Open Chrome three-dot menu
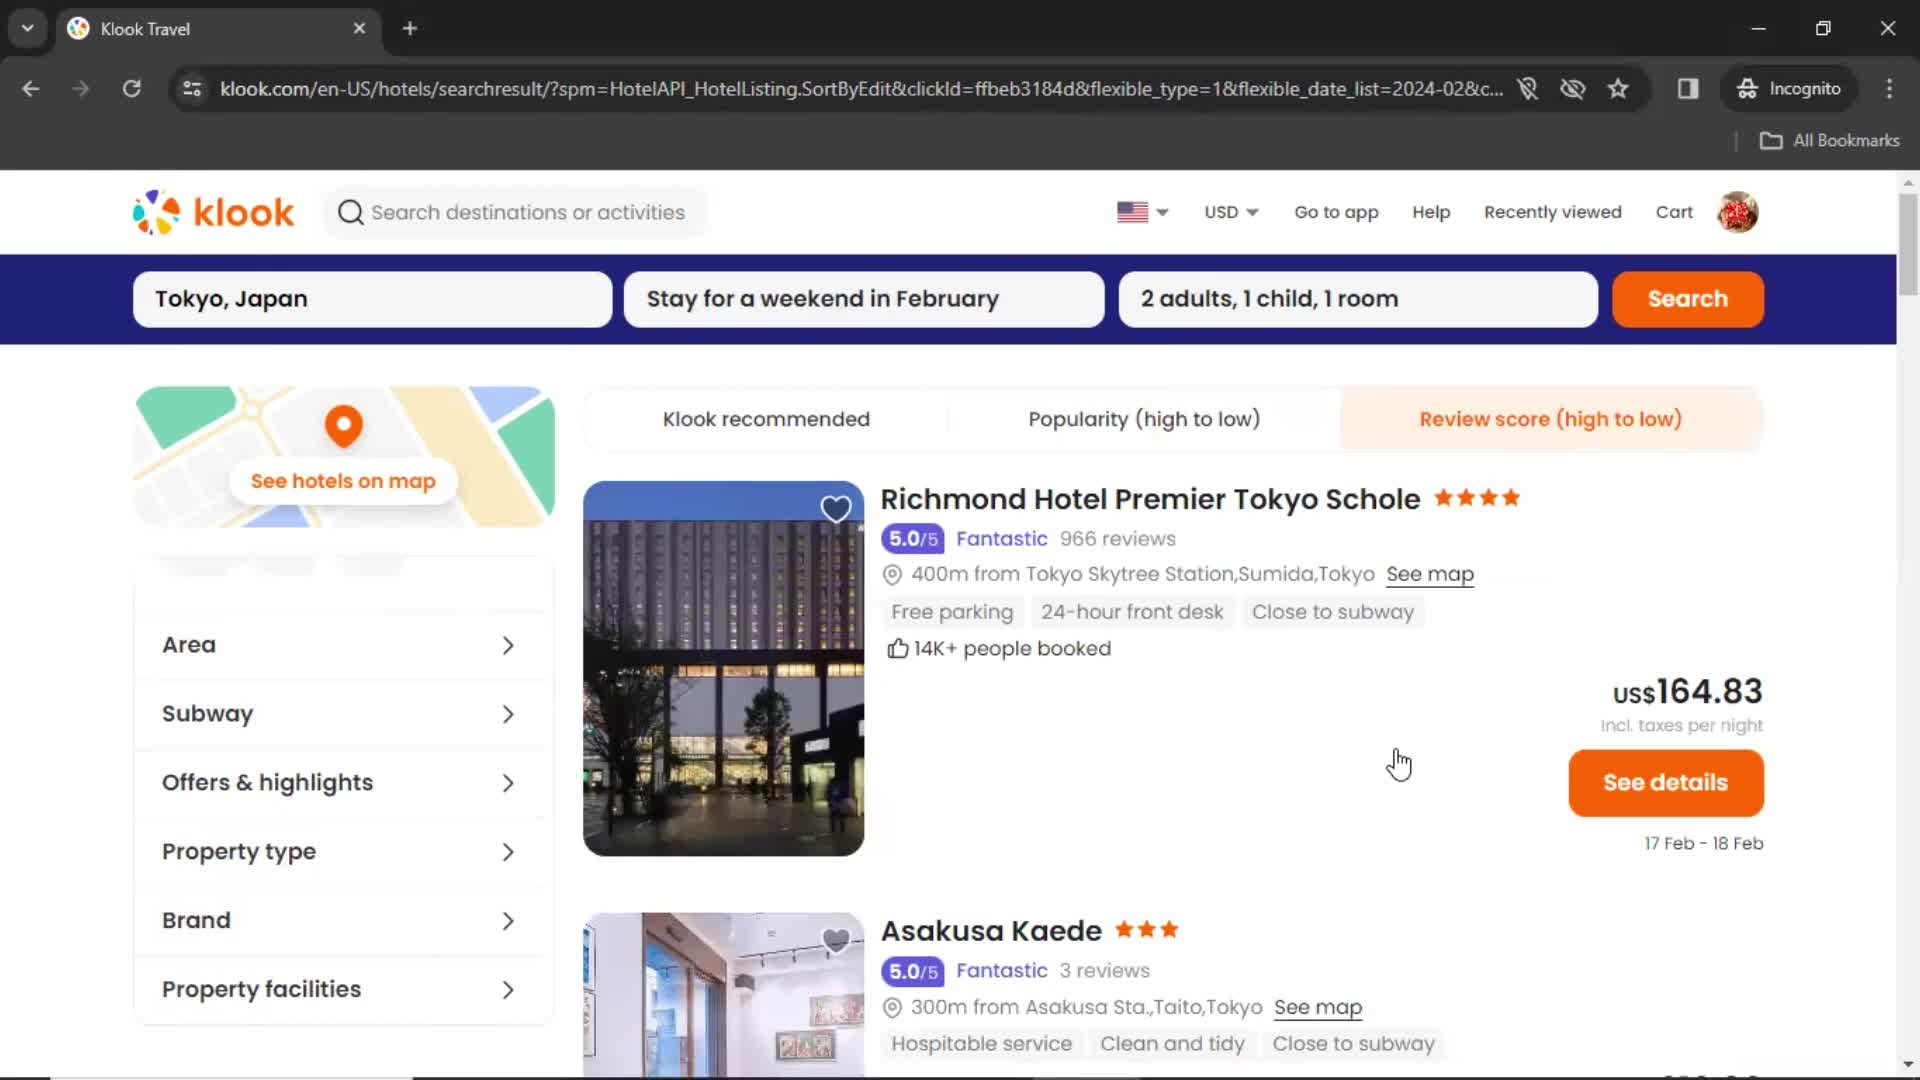The image size is (1920, 1080). [1889, 89]
